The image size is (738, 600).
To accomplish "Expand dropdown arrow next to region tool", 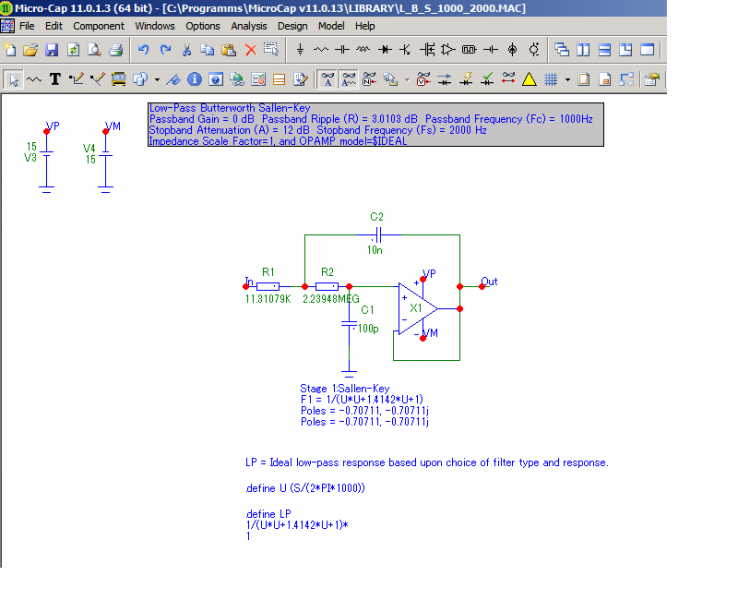I will [156, 79].
